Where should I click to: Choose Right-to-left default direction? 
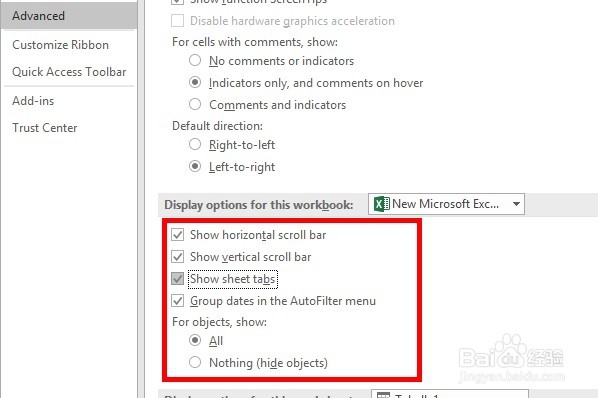(x=195, y=144)
